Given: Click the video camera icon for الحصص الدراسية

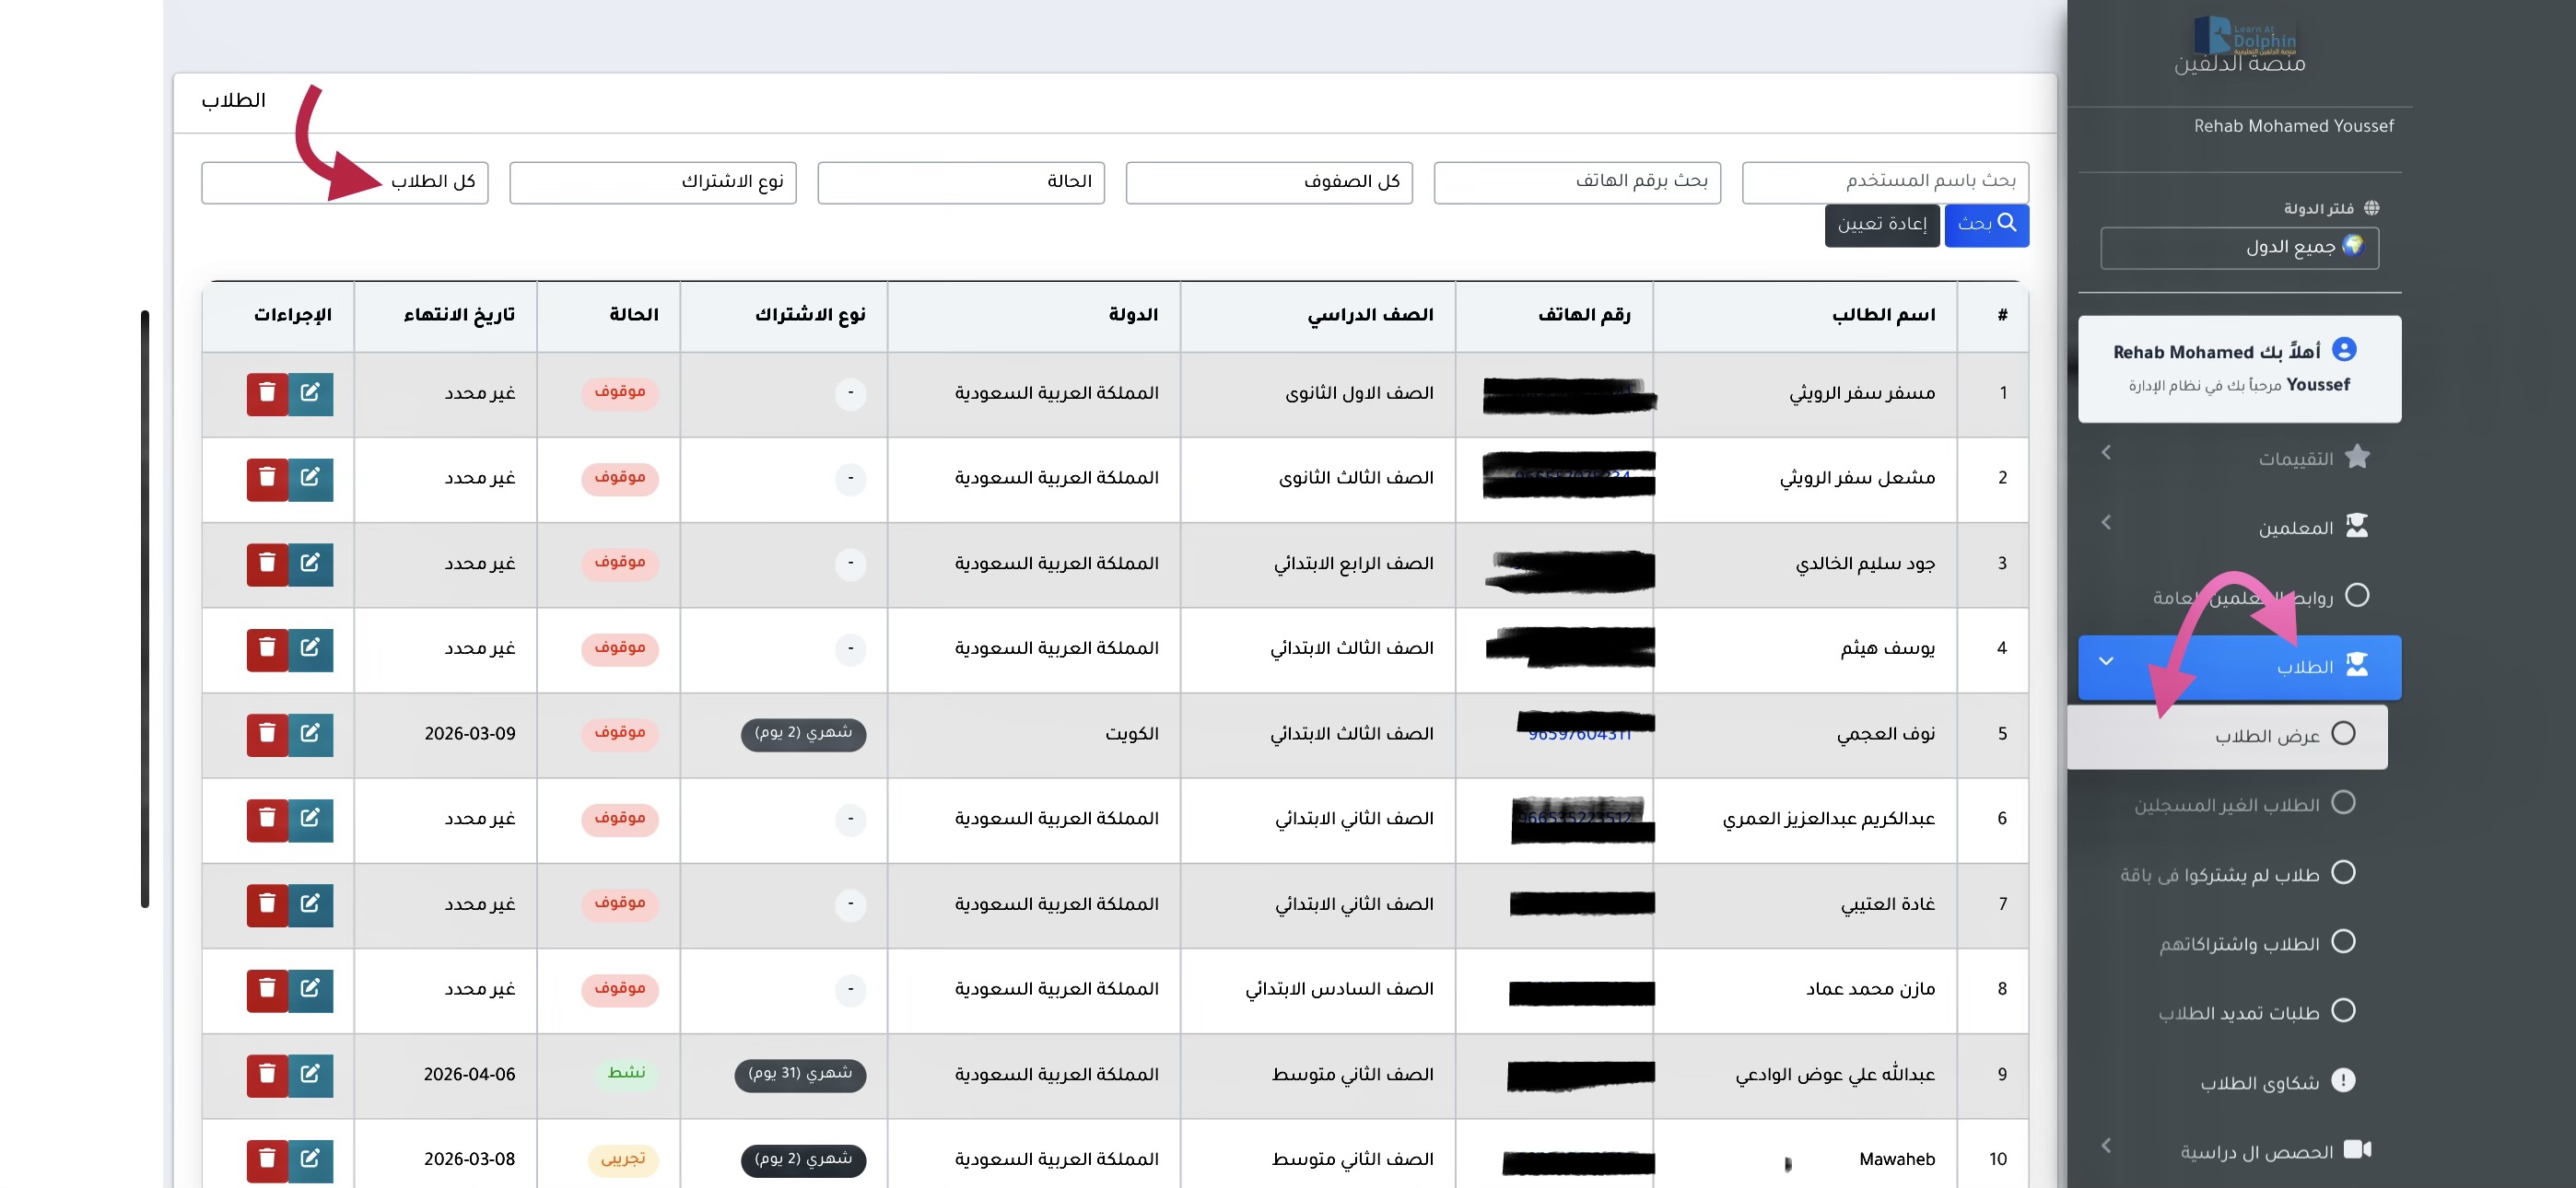Looking at the screenshot, I should (x=2357, y=1150).
